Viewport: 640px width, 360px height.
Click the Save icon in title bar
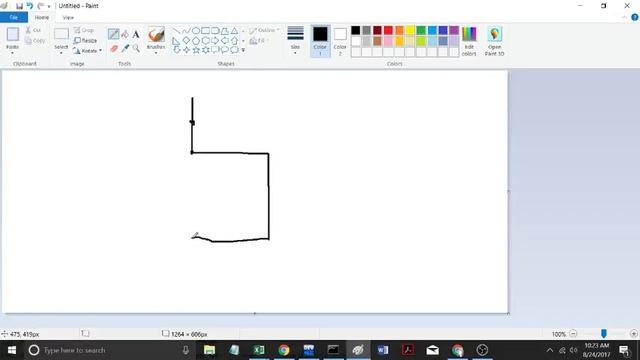[19, 6]
